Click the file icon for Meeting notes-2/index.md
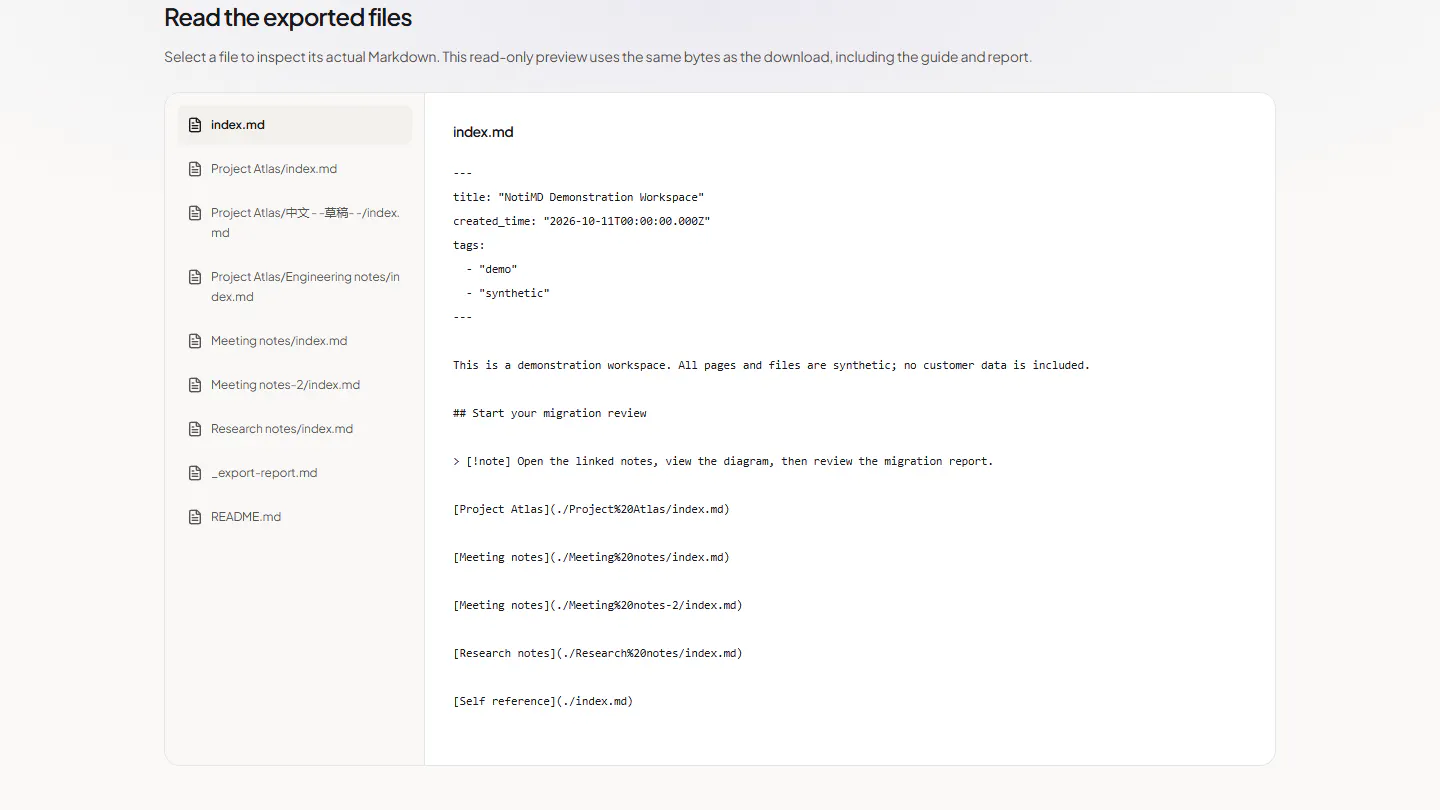The image size is (1440, 810). pyautogui.click(x=195, y=385)
